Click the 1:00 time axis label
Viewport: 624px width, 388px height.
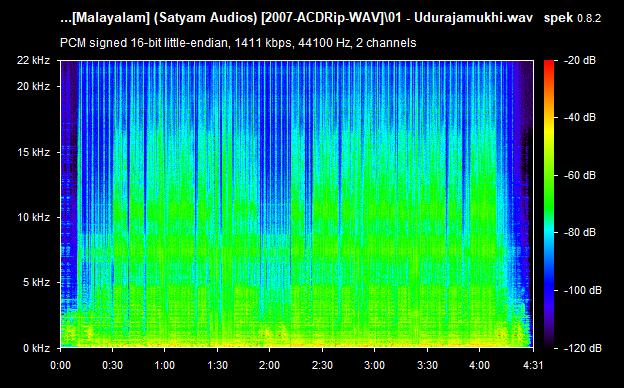point(164,365)
